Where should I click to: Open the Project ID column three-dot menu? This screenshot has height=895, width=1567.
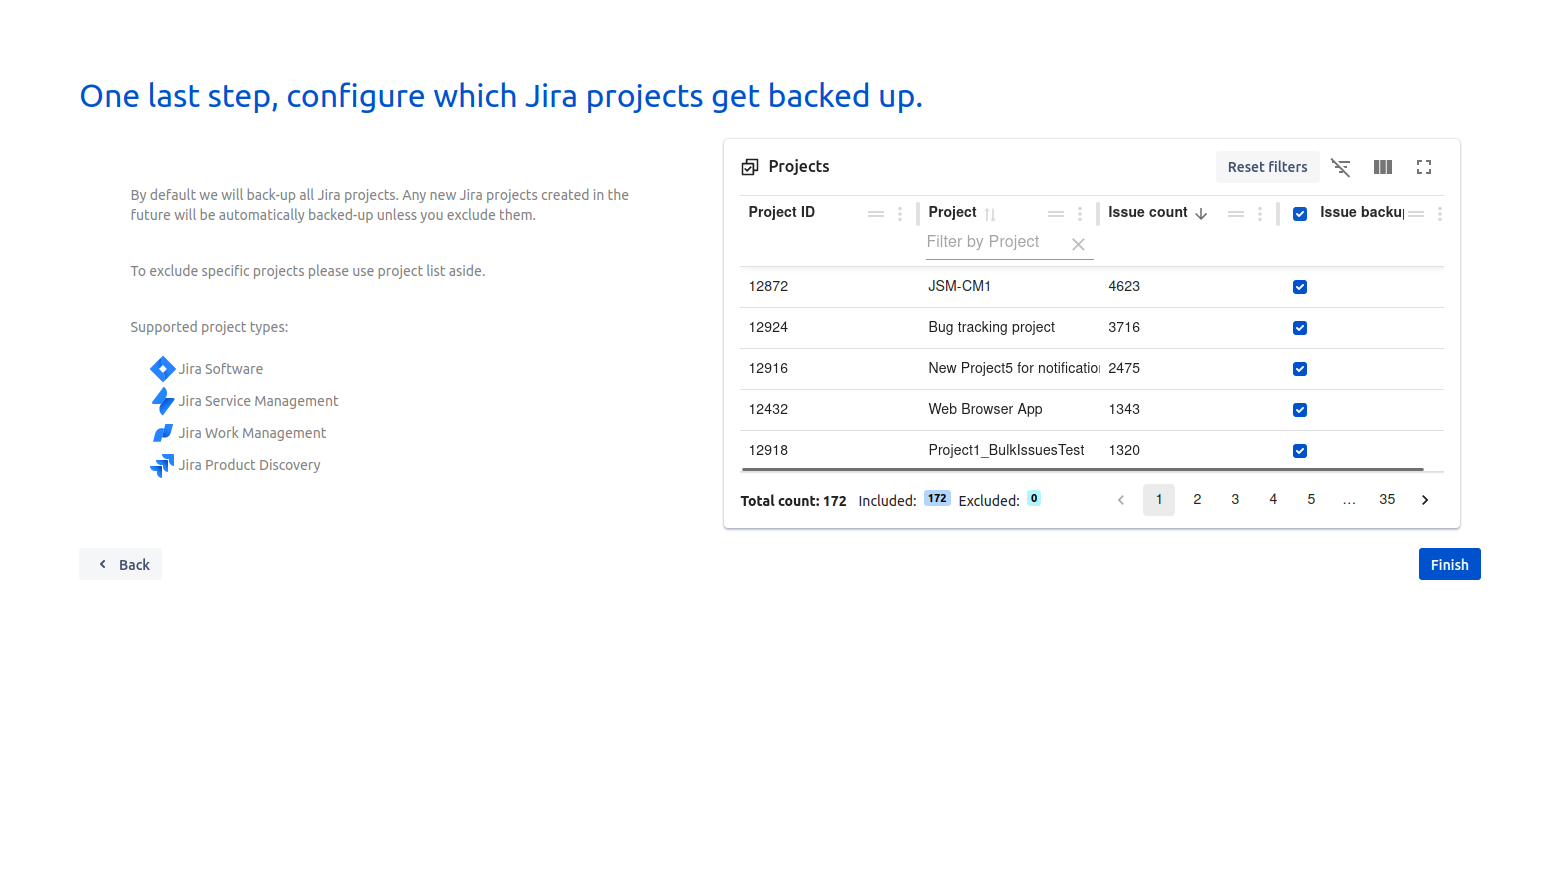(x=899, y=213)
